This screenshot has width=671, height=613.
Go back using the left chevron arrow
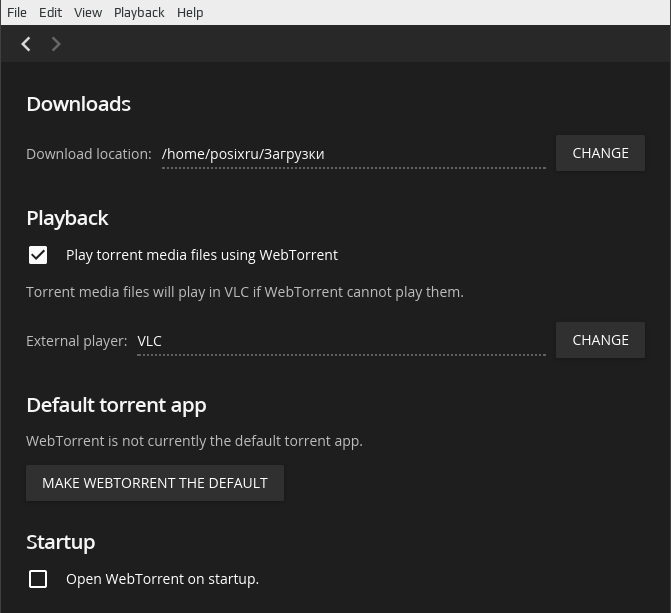coord(26,44)
